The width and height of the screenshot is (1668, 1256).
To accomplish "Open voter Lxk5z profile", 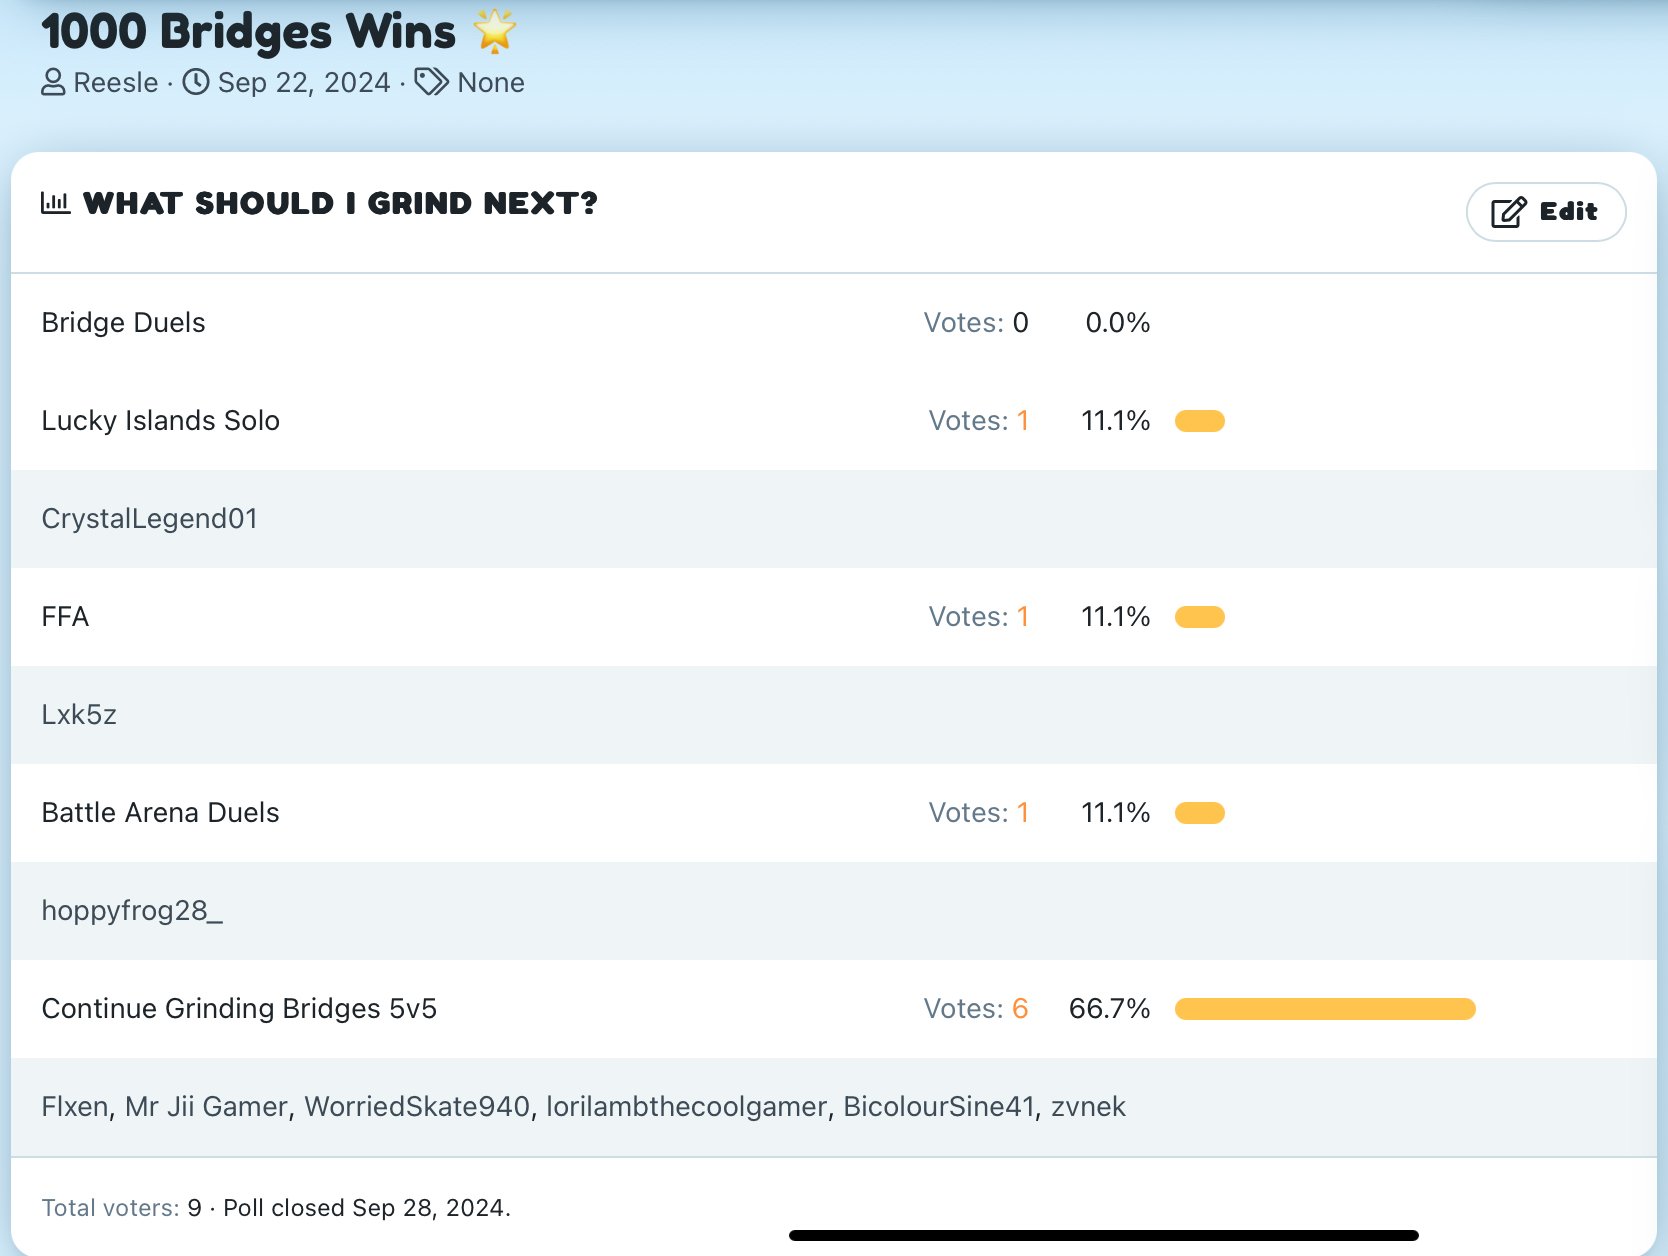I will 79,714.
